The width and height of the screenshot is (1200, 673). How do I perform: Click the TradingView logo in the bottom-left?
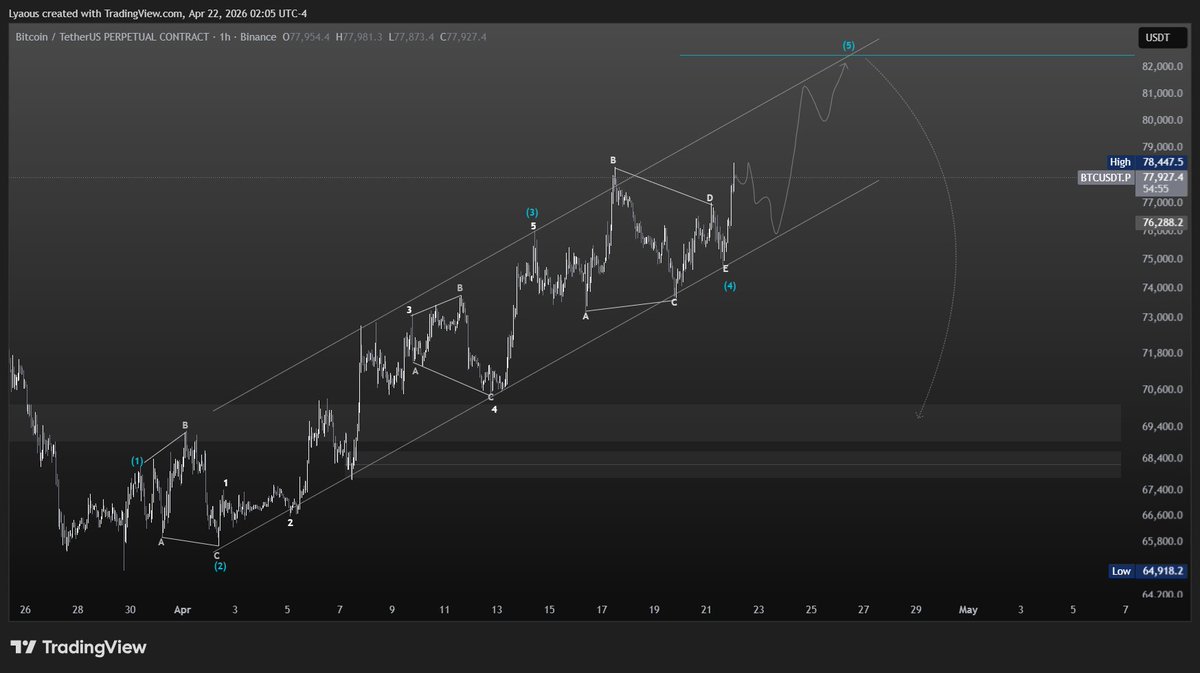point(78,647)
